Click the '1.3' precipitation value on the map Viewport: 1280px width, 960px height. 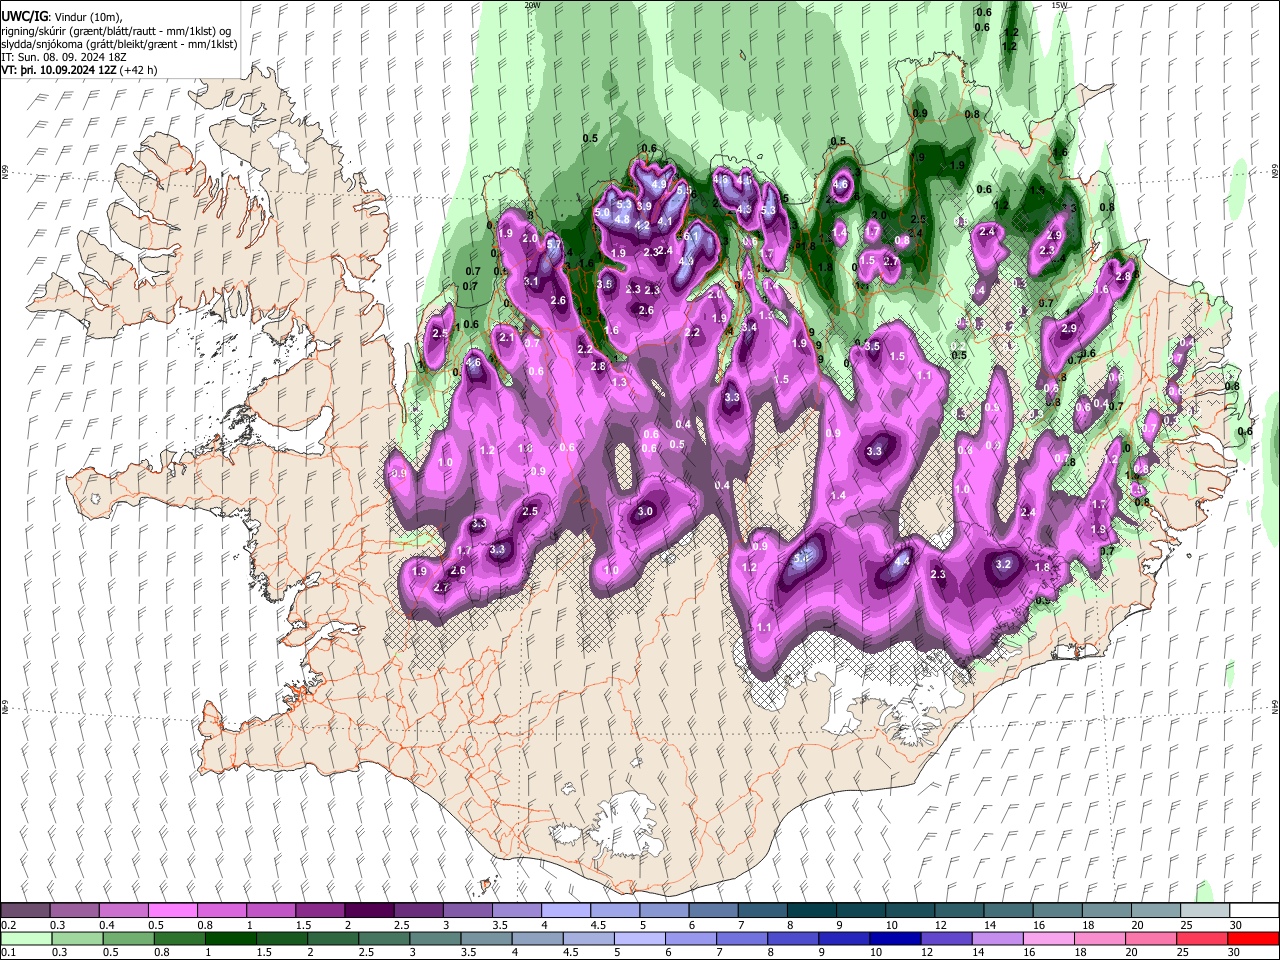click(619, 382)
